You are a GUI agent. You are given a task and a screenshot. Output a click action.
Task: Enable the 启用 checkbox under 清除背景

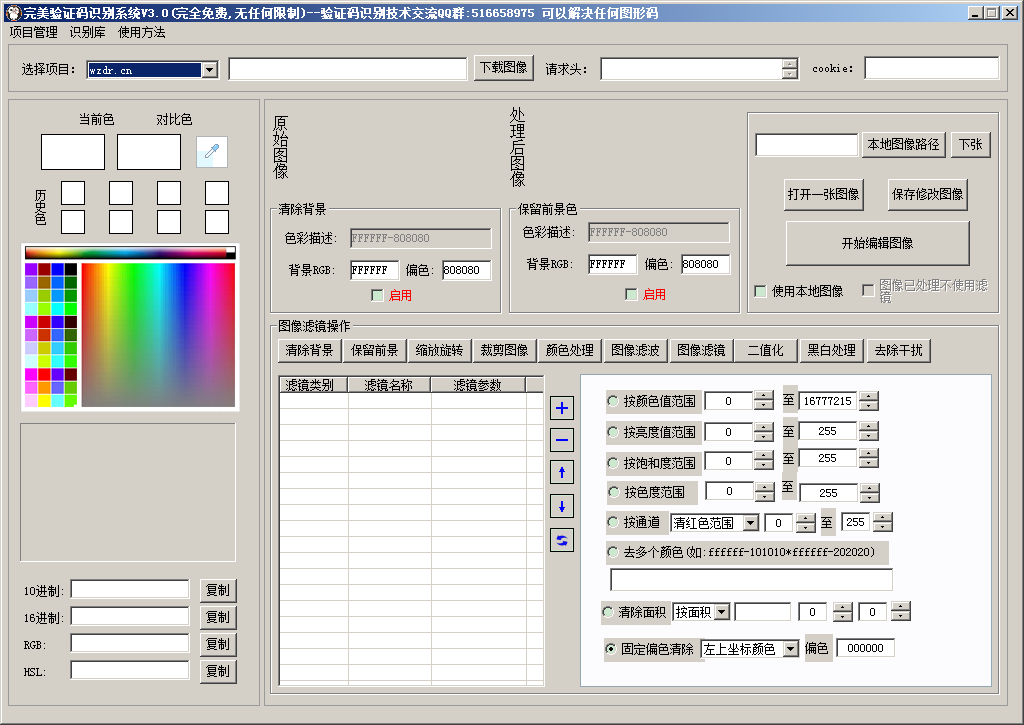(377, 295)
